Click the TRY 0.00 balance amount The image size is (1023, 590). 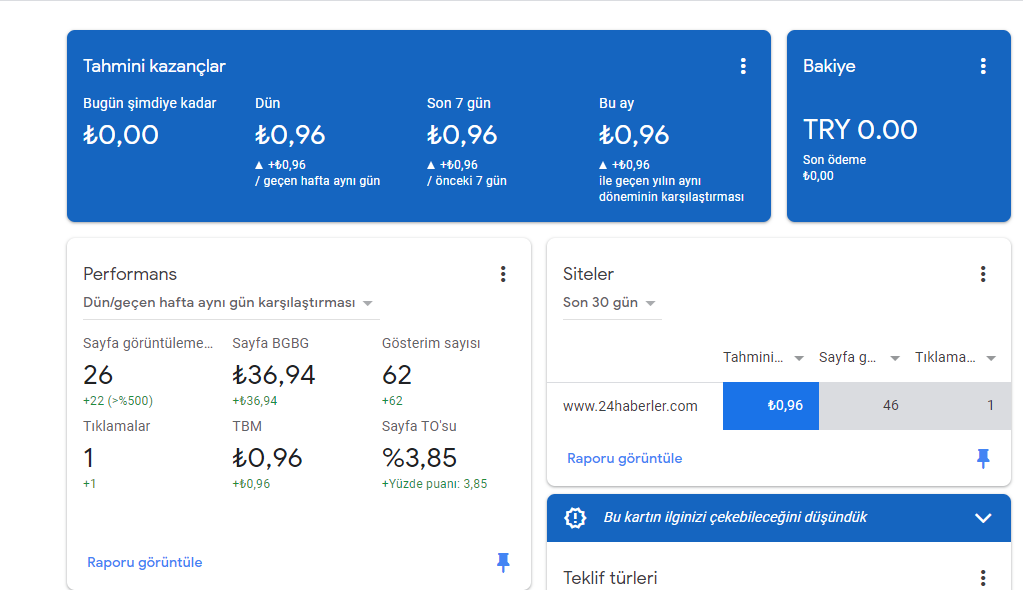[860, 130]
